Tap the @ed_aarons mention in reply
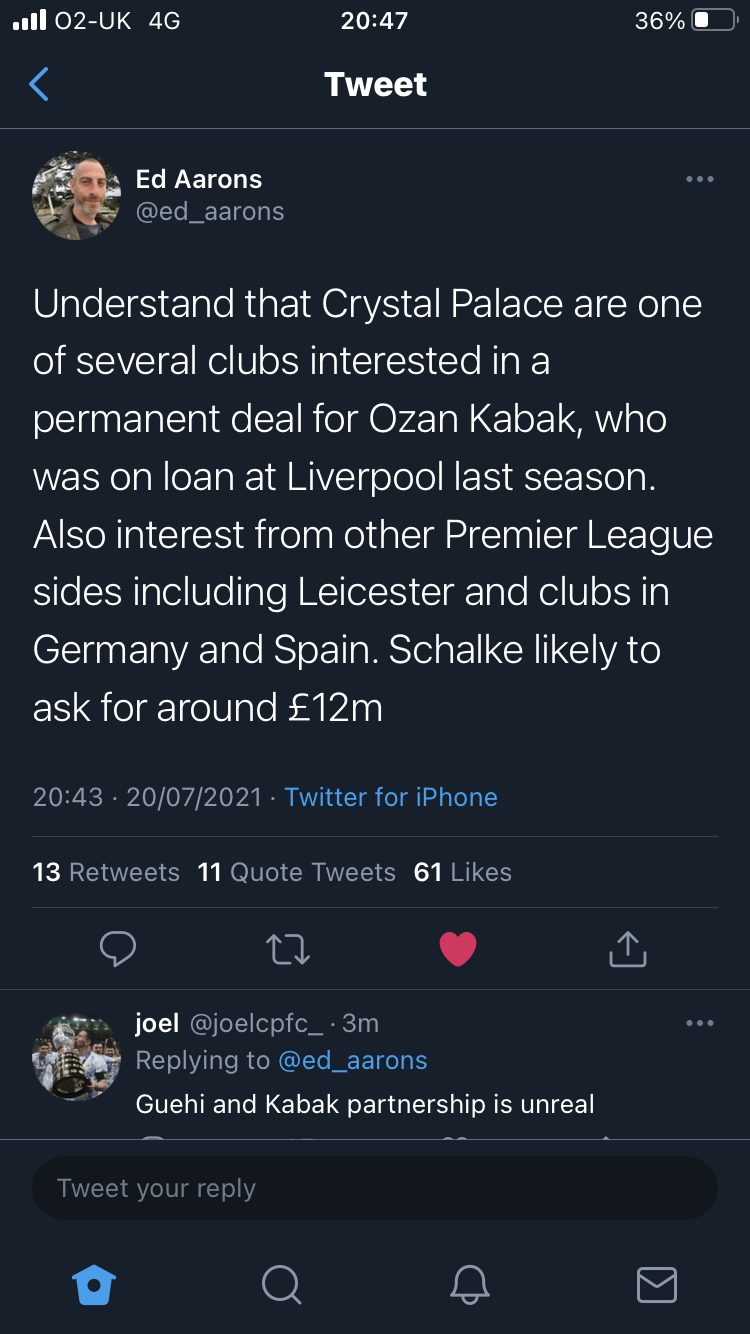Screen dimensions: 750x1334 point(352,1060)
